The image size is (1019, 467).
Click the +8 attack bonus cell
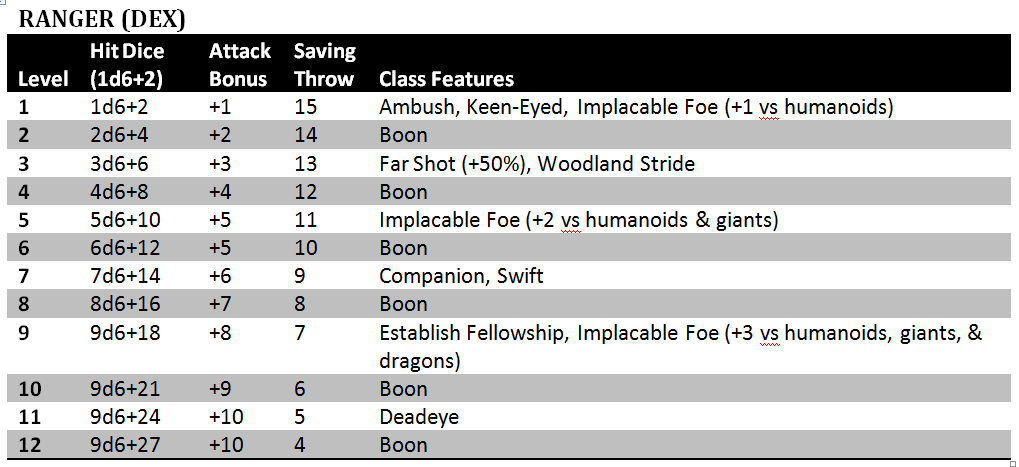coord(220,332)
